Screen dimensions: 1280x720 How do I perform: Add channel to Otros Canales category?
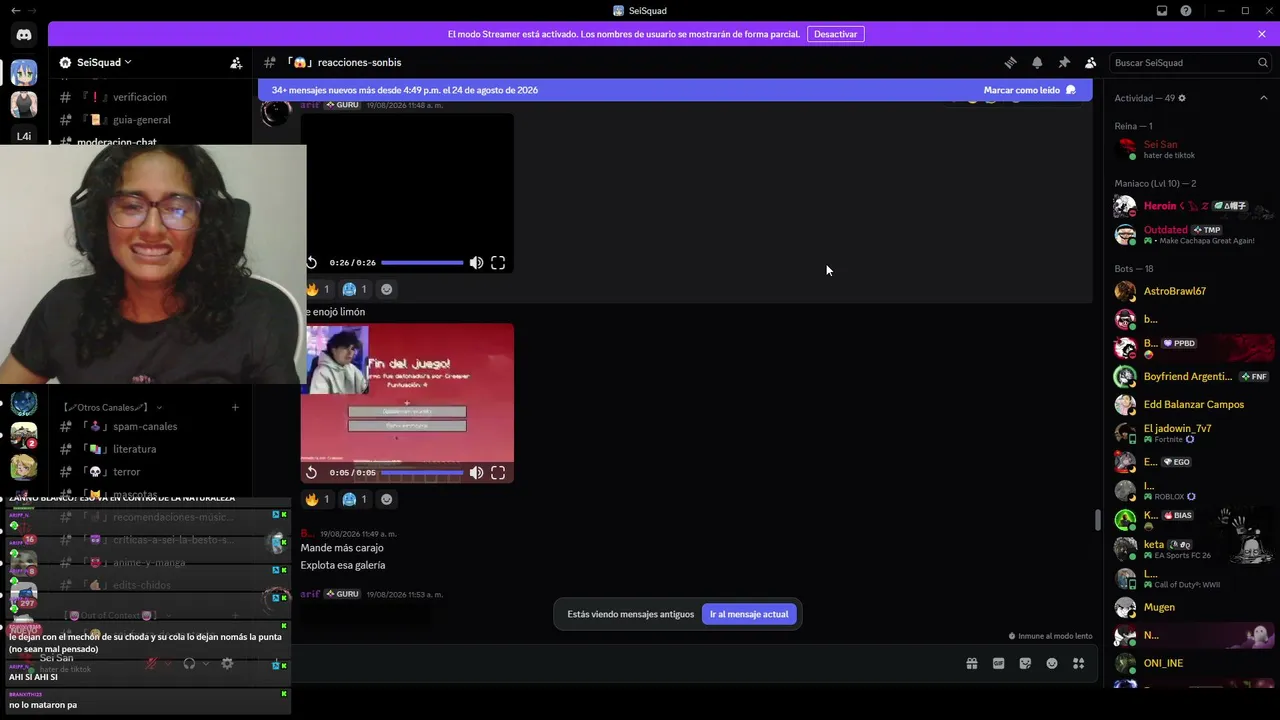tap(235, 407)
